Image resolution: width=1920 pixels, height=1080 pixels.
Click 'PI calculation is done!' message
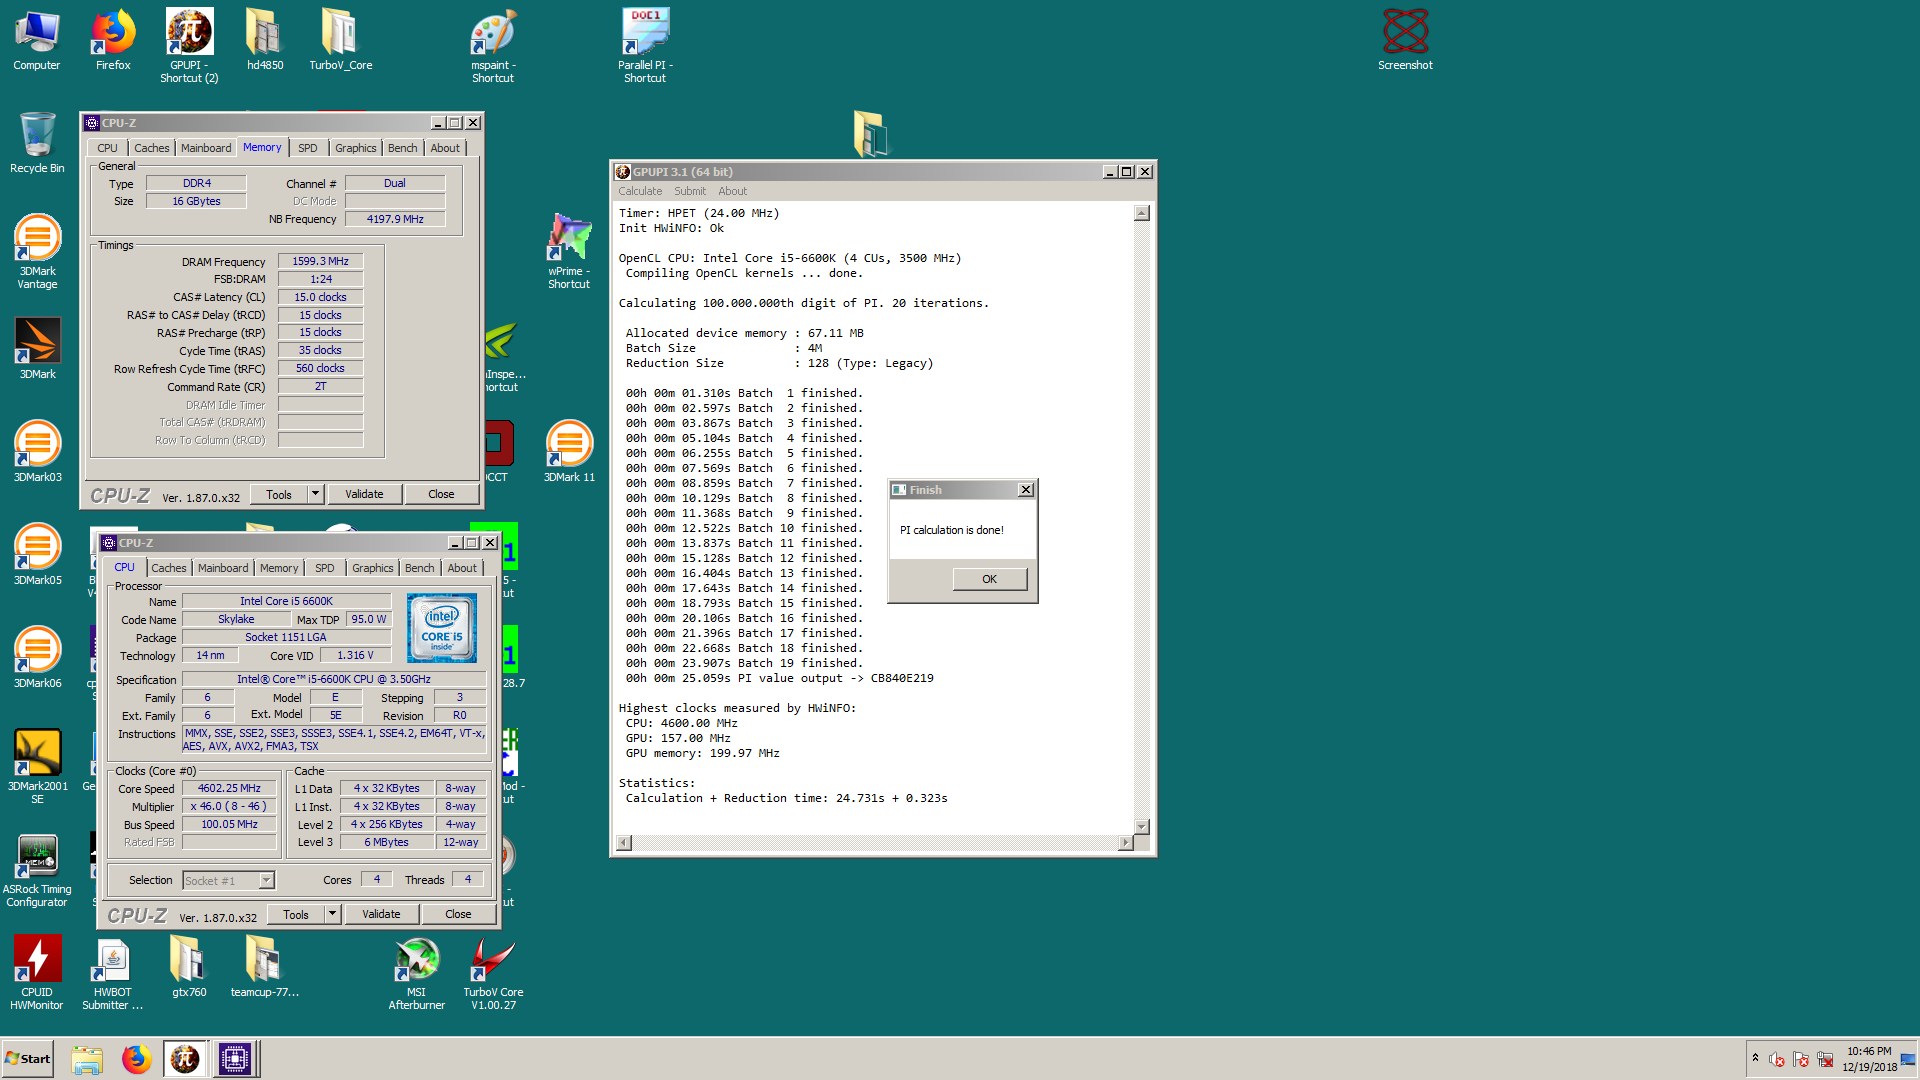pyautogui.click(x=951, y=530)
